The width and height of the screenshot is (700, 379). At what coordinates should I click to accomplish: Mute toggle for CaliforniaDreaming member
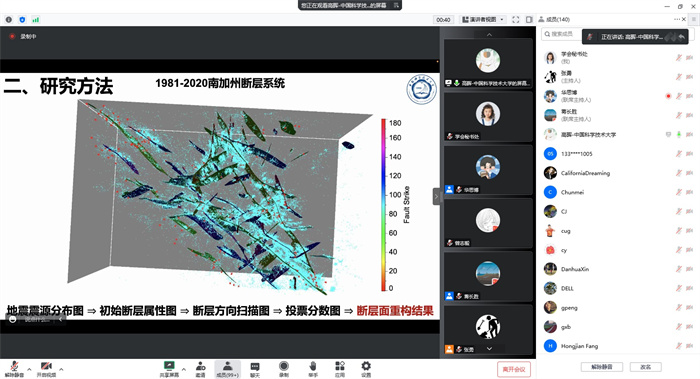click(x=679, y=173)
